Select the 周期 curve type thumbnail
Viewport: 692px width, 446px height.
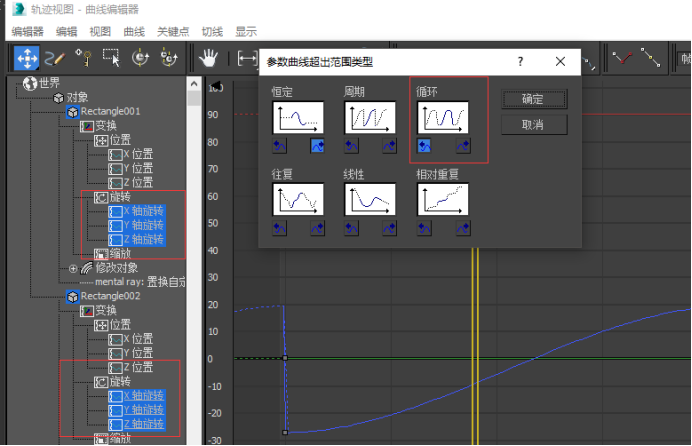(370, 117)
